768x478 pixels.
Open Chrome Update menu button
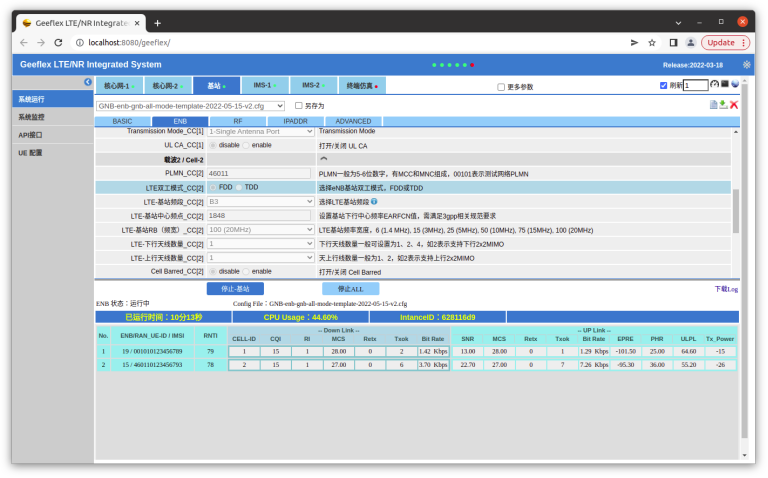click(725, 43)
